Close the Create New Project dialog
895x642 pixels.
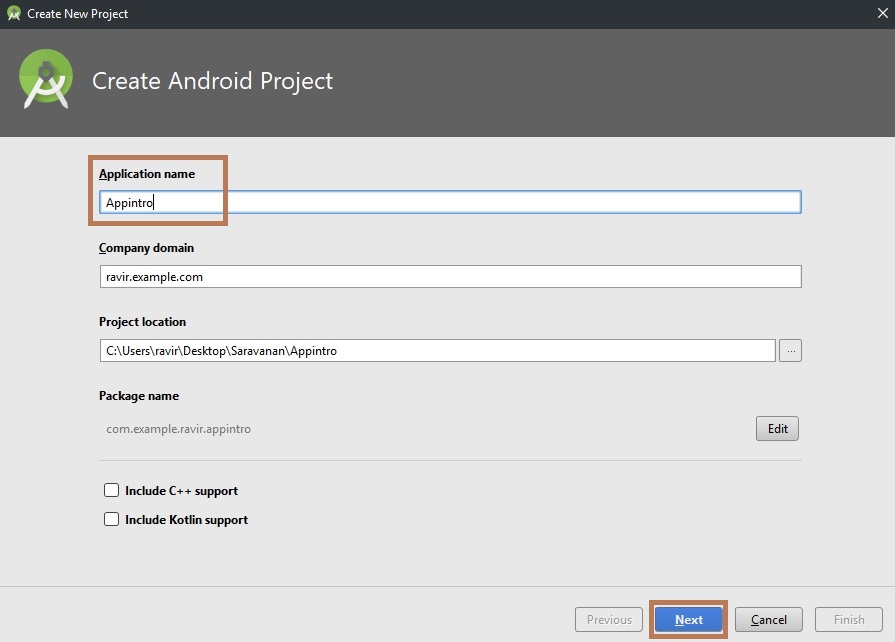(x=882, y=14)
